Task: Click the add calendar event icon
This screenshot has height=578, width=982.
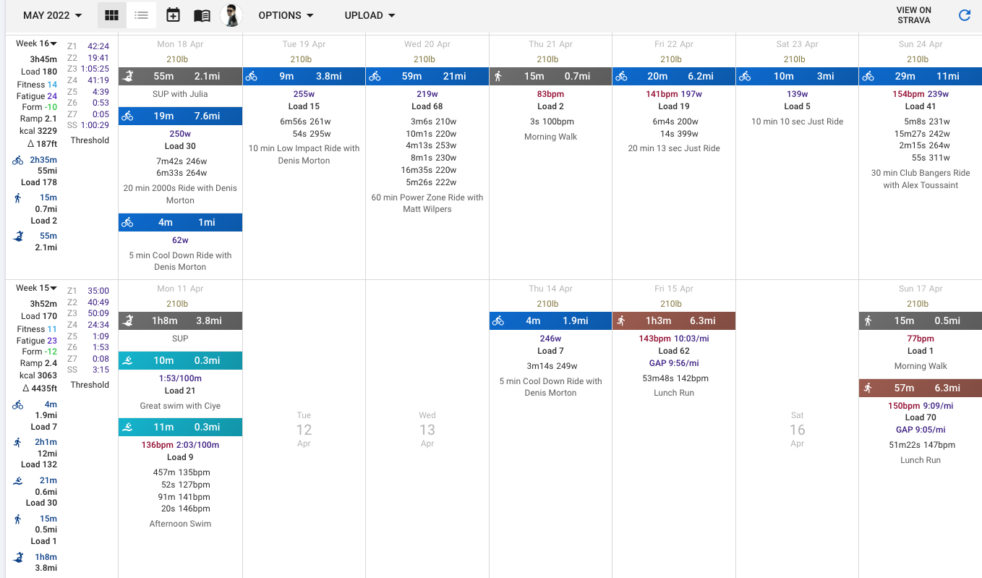Action: coord(173,15)
